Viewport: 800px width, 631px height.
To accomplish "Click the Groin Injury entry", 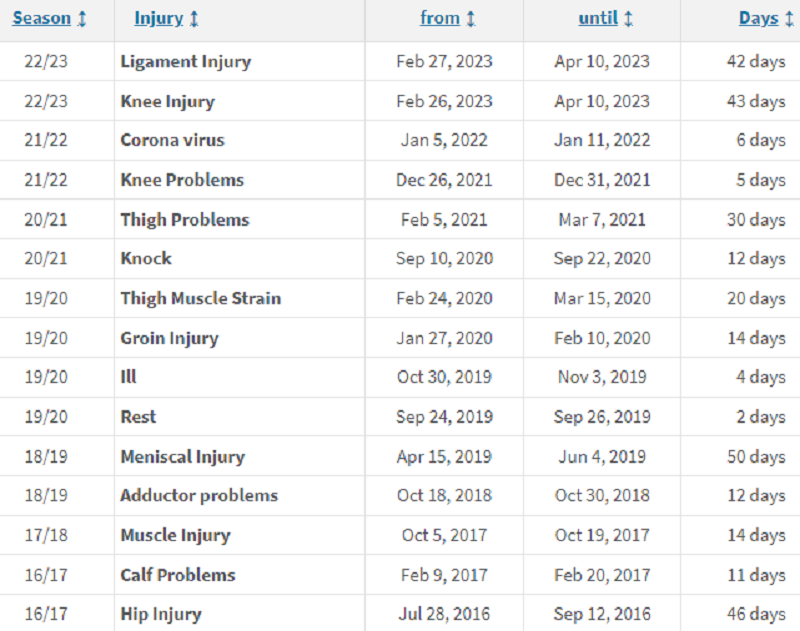I will point(169,338).
